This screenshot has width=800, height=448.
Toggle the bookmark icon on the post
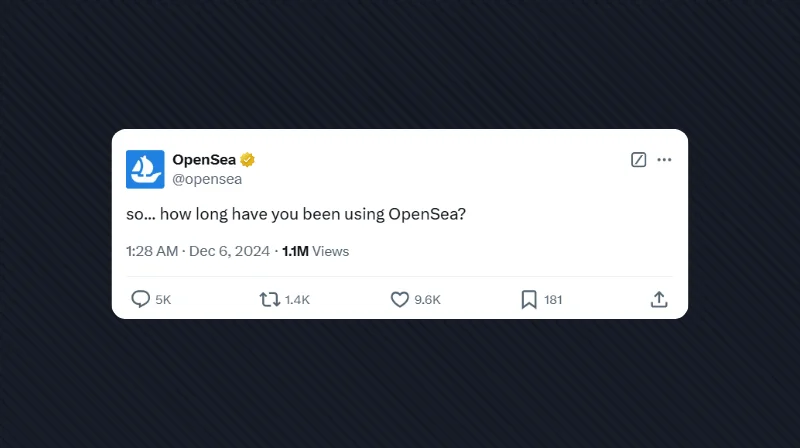click(x=529, y=299)
